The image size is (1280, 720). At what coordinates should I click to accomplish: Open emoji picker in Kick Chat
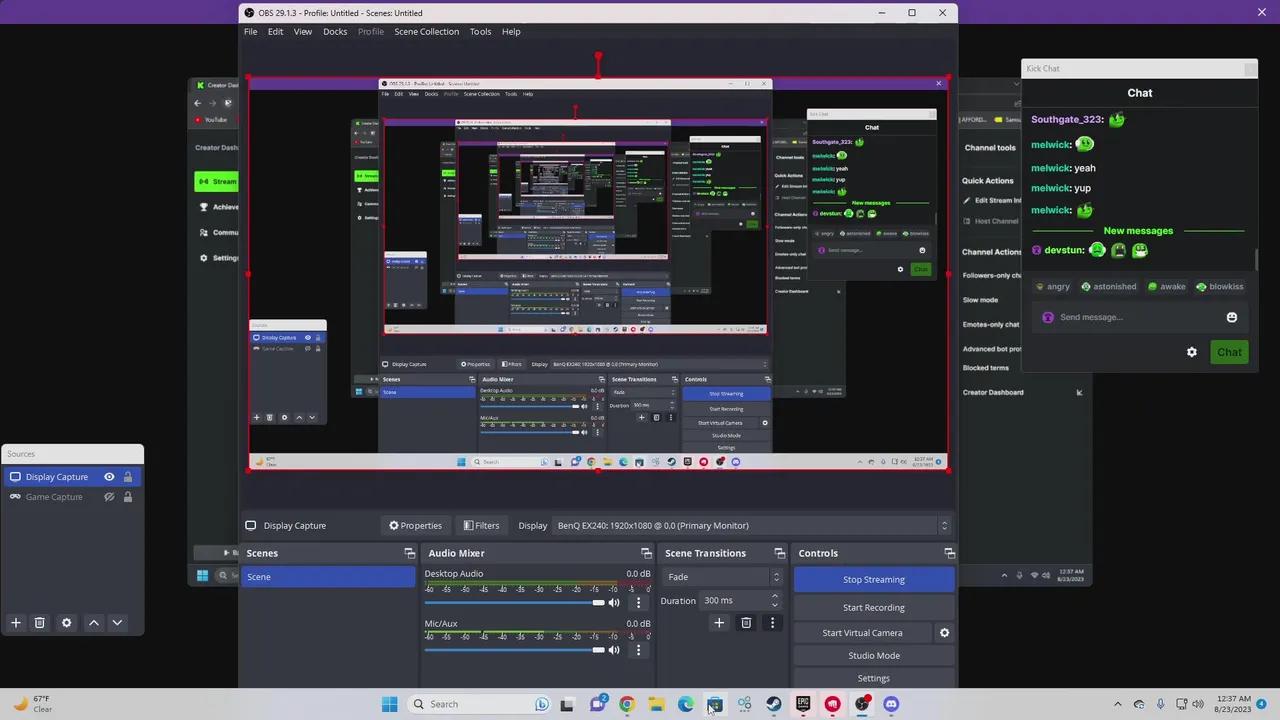(1232, 317)
